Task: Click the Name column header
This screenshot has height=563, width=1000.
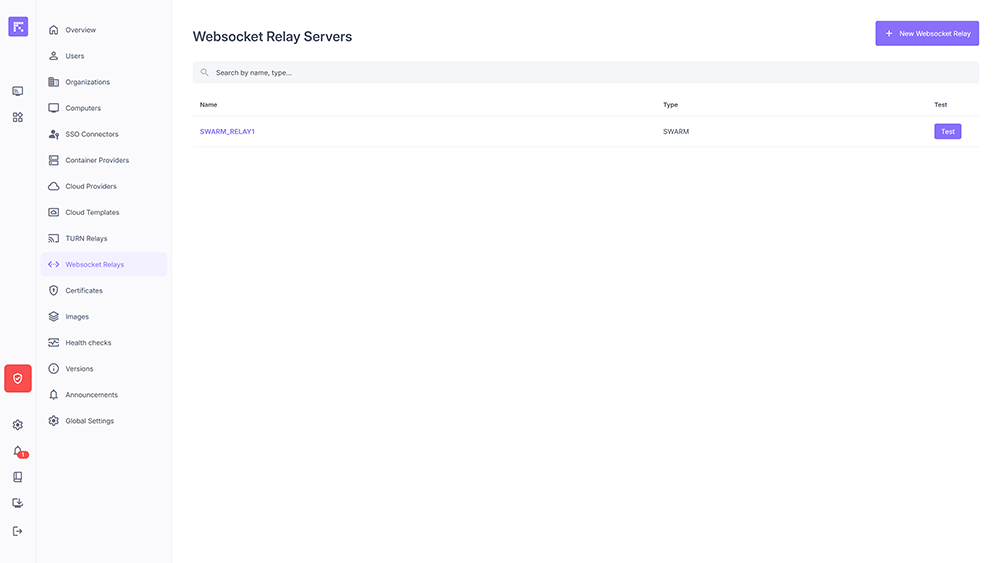Action: tap(208, 105)
